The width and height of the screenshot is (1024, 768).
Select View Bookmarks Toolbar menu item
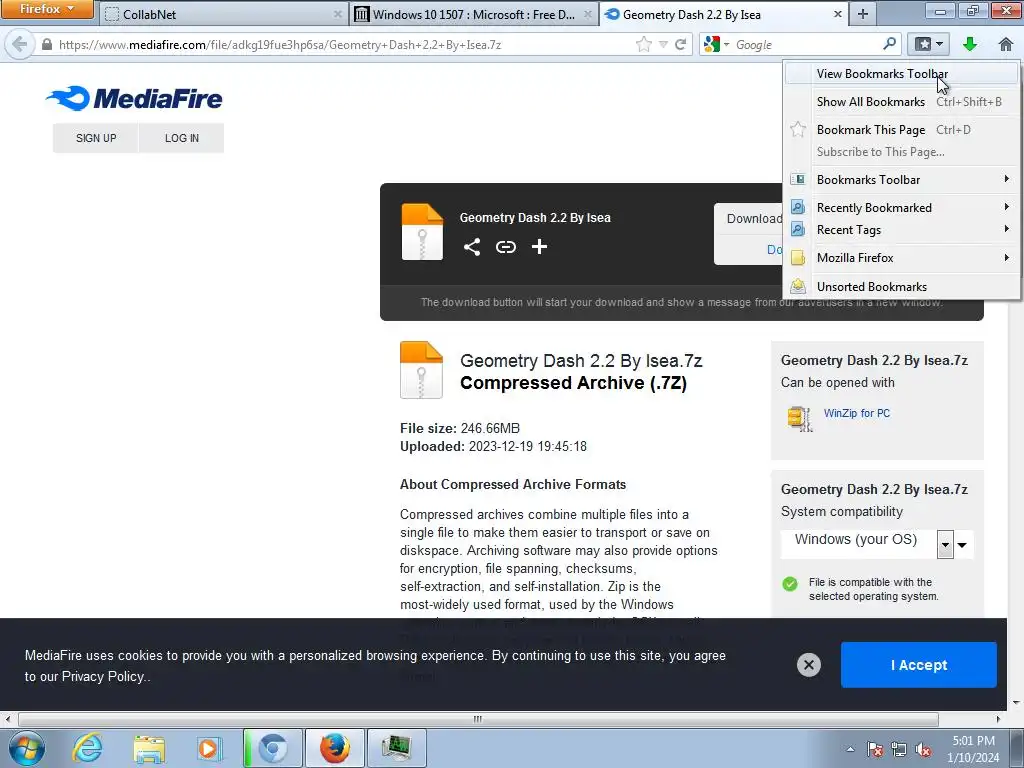pyautogui.click(x=902, y=74)
